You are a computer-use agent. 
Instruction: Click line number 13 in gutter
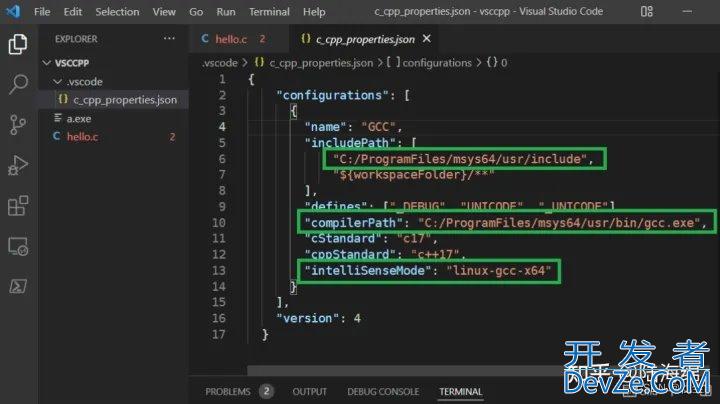coord(219,270)
